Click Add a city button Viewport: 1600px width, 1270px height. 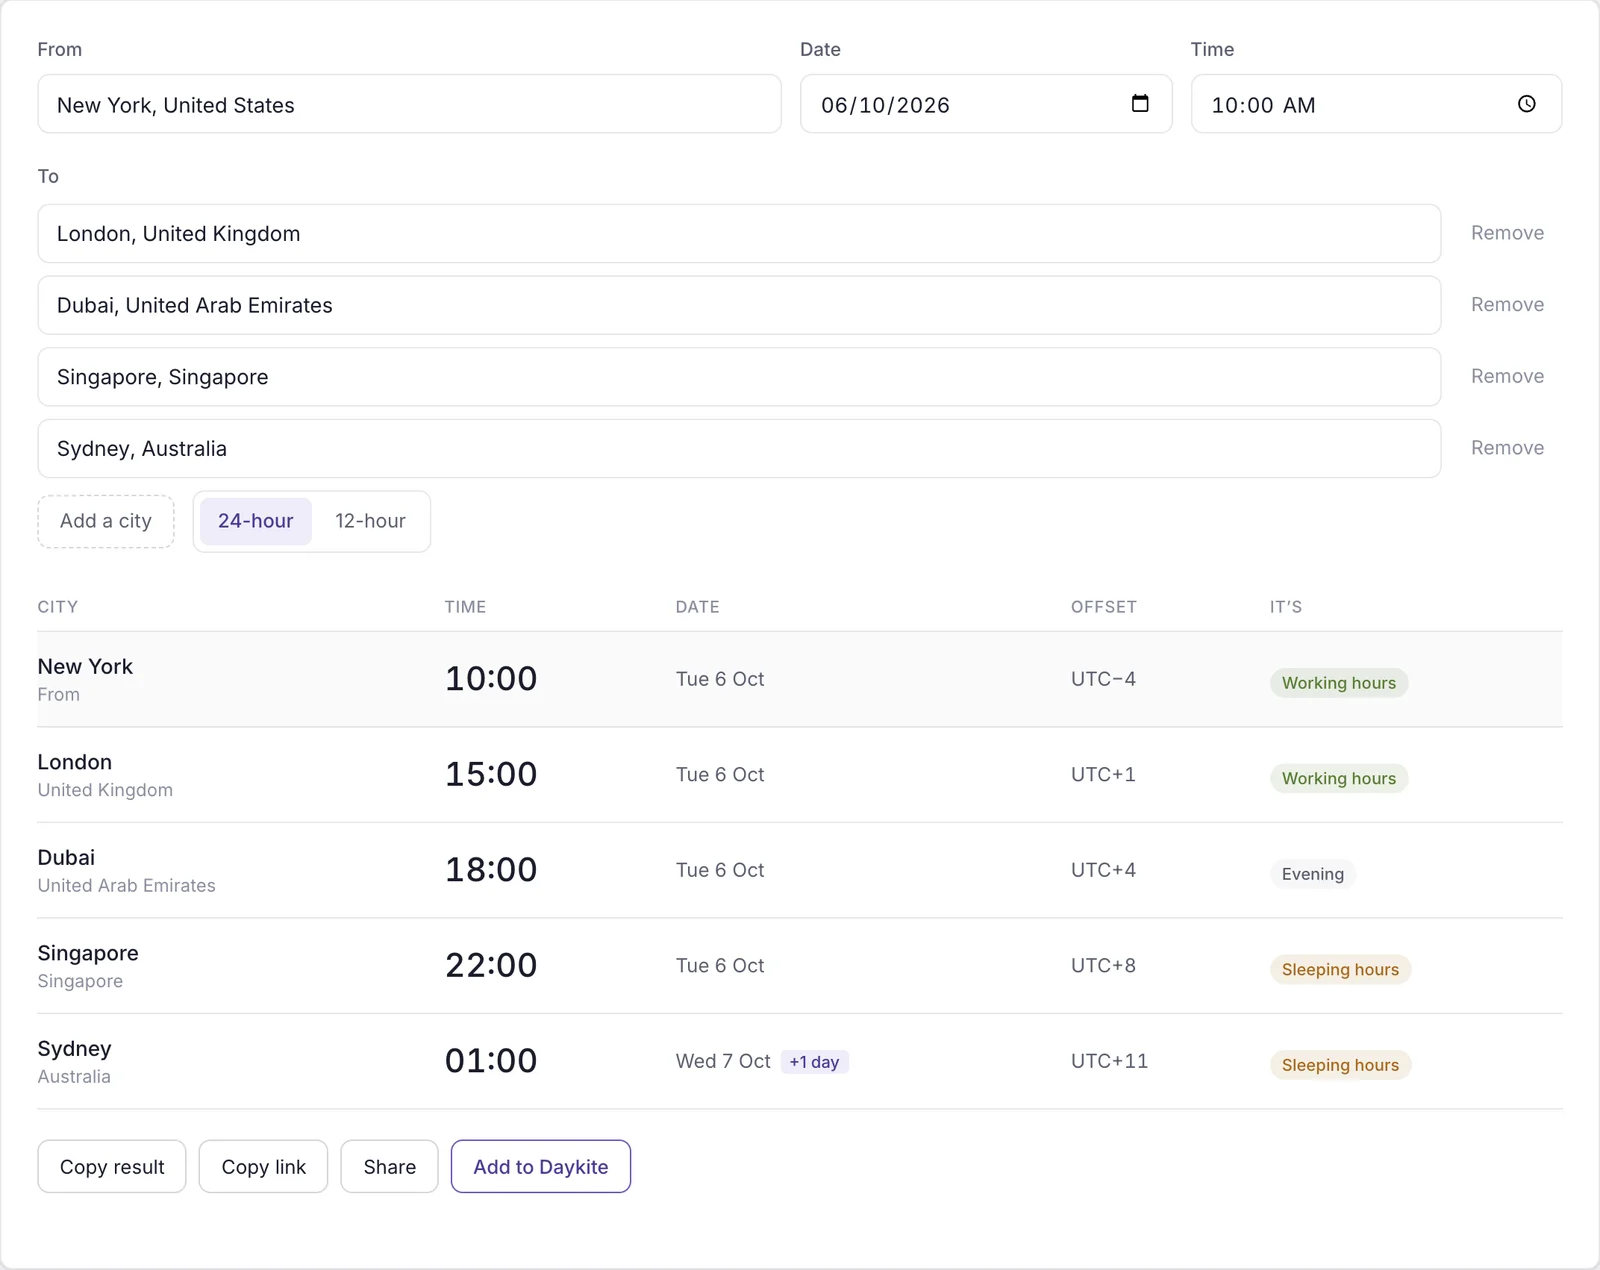click(x=106, y=521)
